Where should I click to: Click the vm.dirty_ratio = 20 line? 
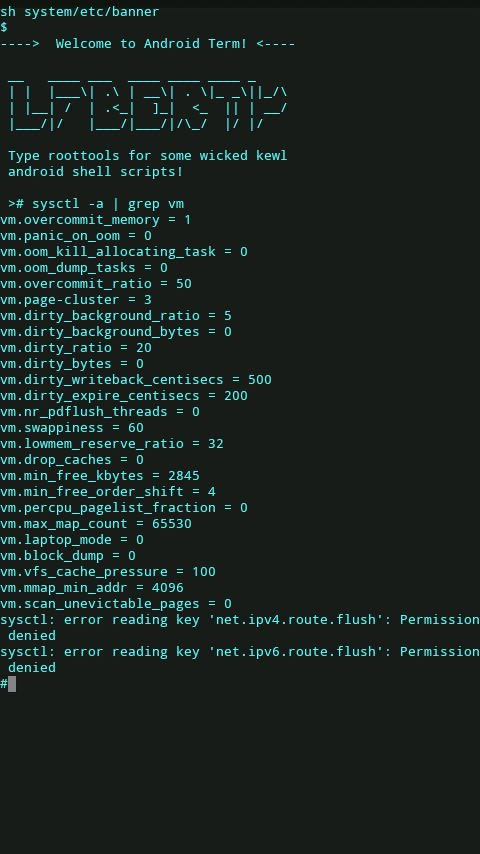pos(76,347)
